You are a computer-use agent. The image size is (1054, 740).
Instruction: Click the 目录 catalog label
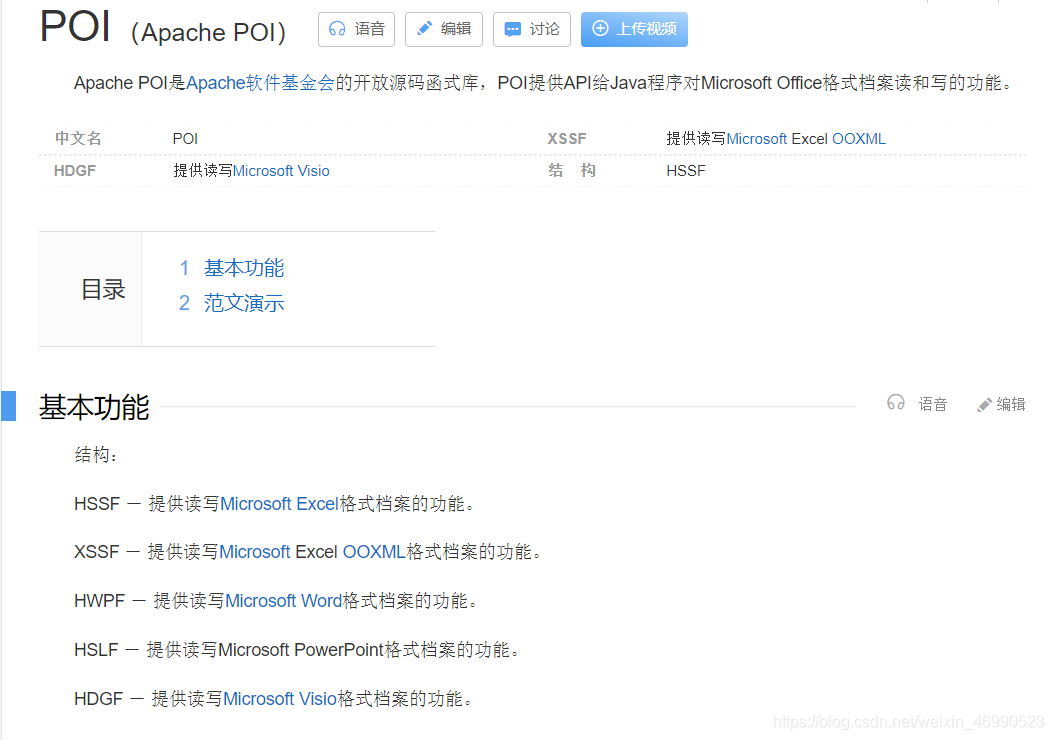(102, 288)
